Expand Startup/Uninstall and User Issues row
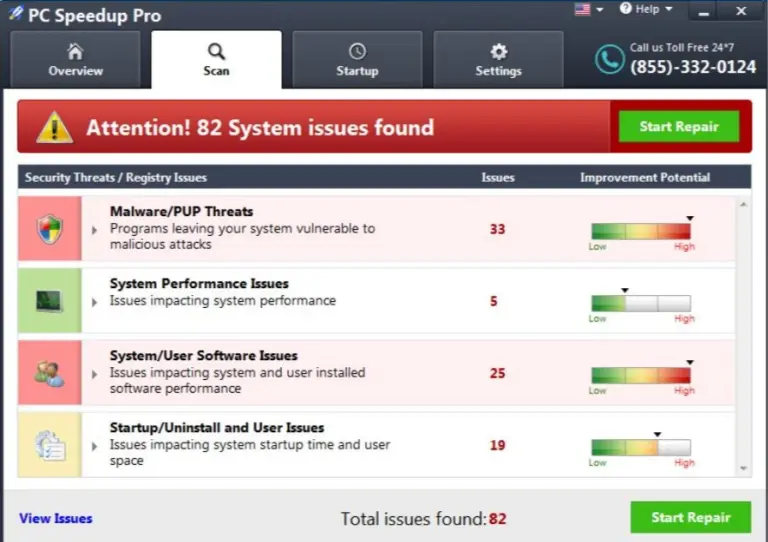The height and width of the screenshot is (542, 768). [95, 447]
